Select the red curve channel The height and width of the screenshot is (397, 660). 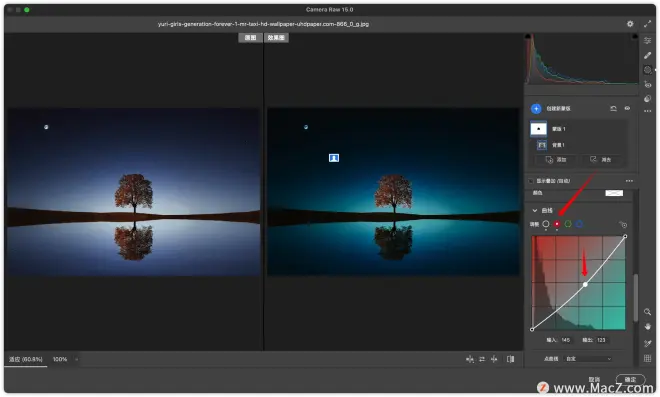[x=557, y=224]
